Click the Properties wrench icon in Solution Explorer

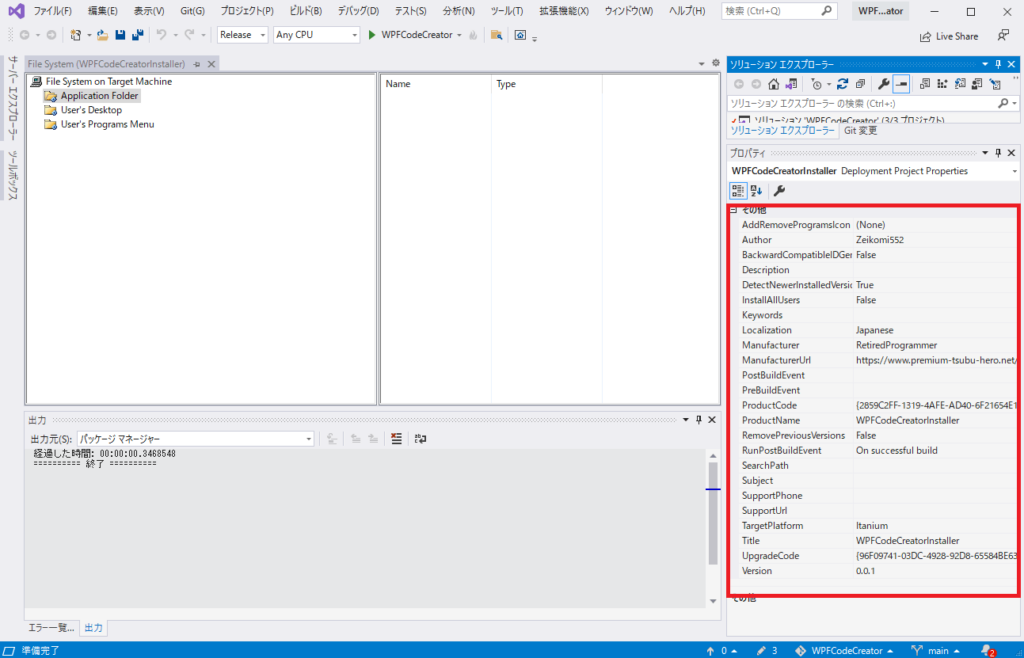click(x=884, y=84)
